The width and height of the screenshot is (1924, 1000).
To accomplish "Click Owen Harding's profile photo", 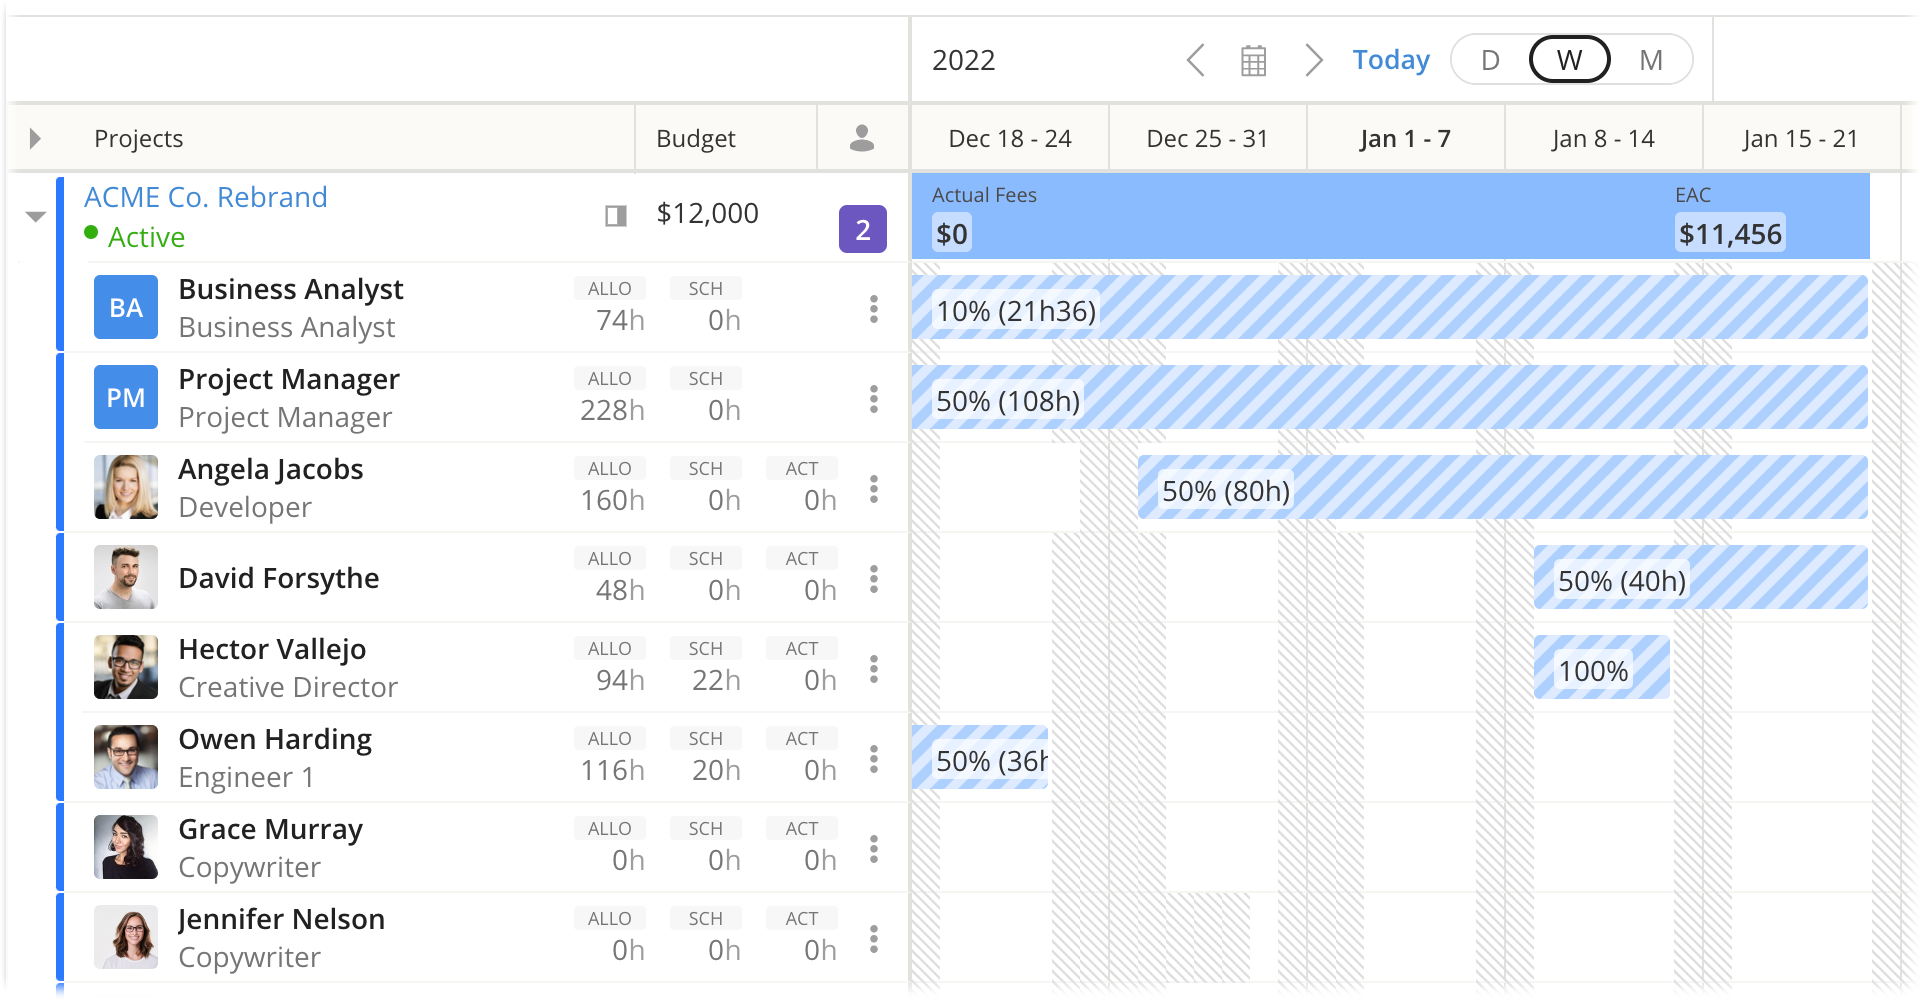I will click(126, 757).
